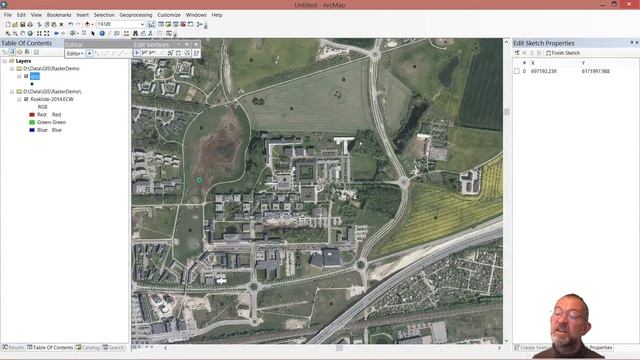Click the Print icon in toolbar

coord(30,24)
